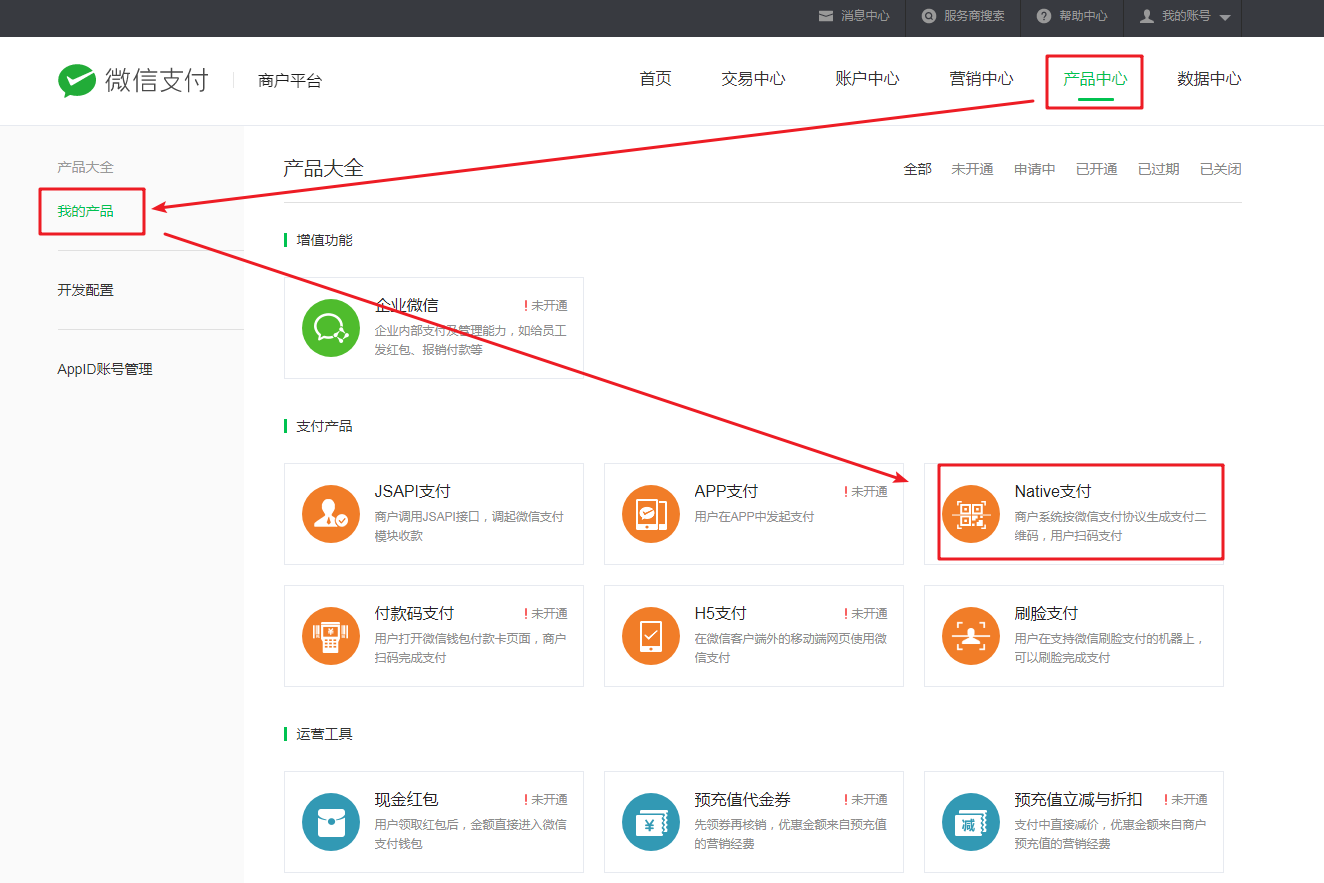The image size is (1324, 883).
Task: Filter products by 已开通
Action: 1097,169
